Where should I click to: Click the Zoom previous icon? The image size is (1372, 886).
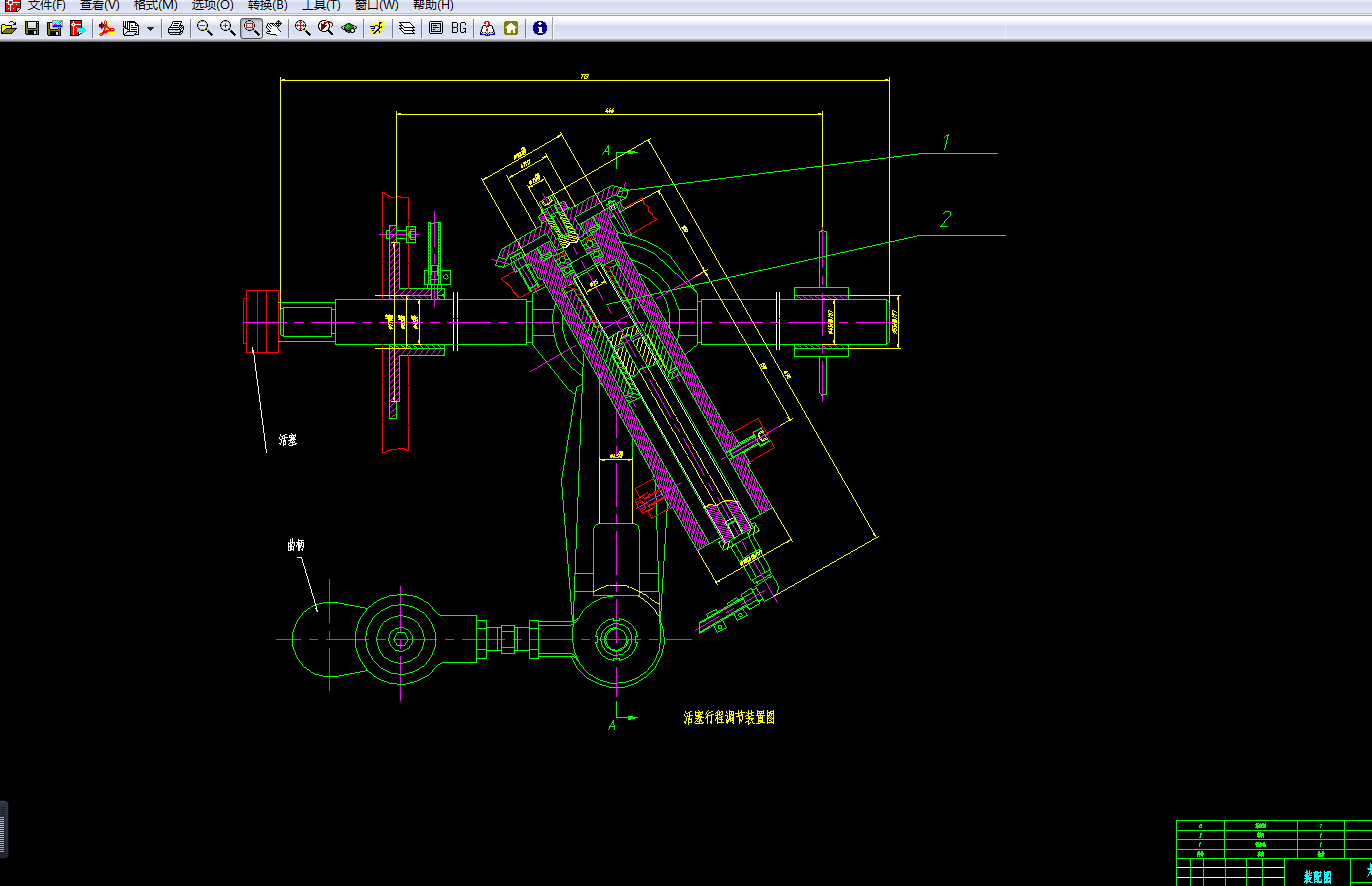pyautogui.click(x=326, y=28)
